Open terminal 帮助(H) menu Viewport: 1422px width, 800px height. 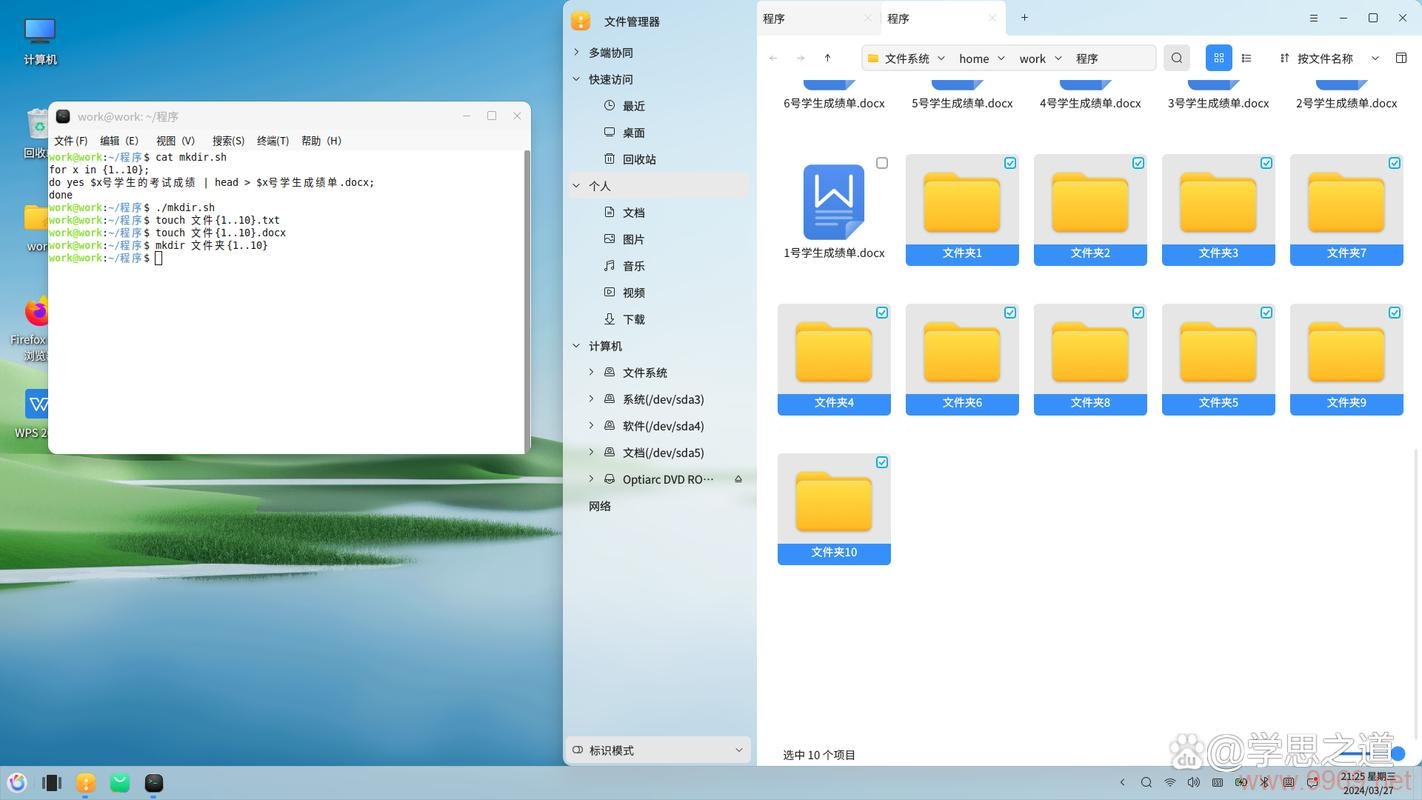pos(322,141)
